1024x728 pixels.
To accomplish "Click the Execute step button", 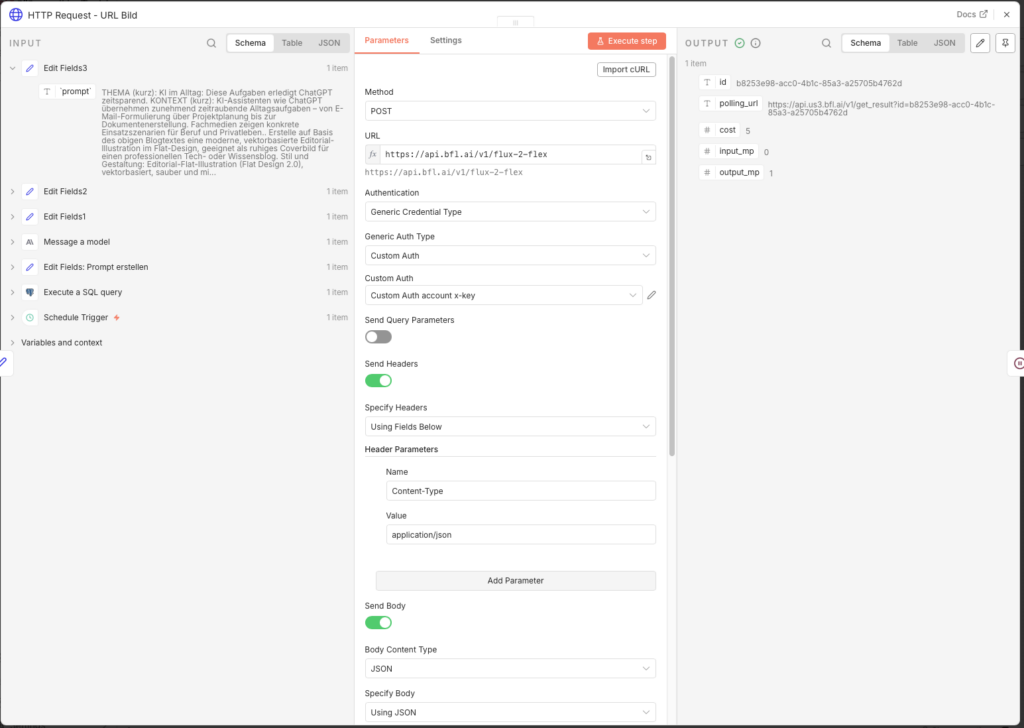I will [x=626, y=41].
